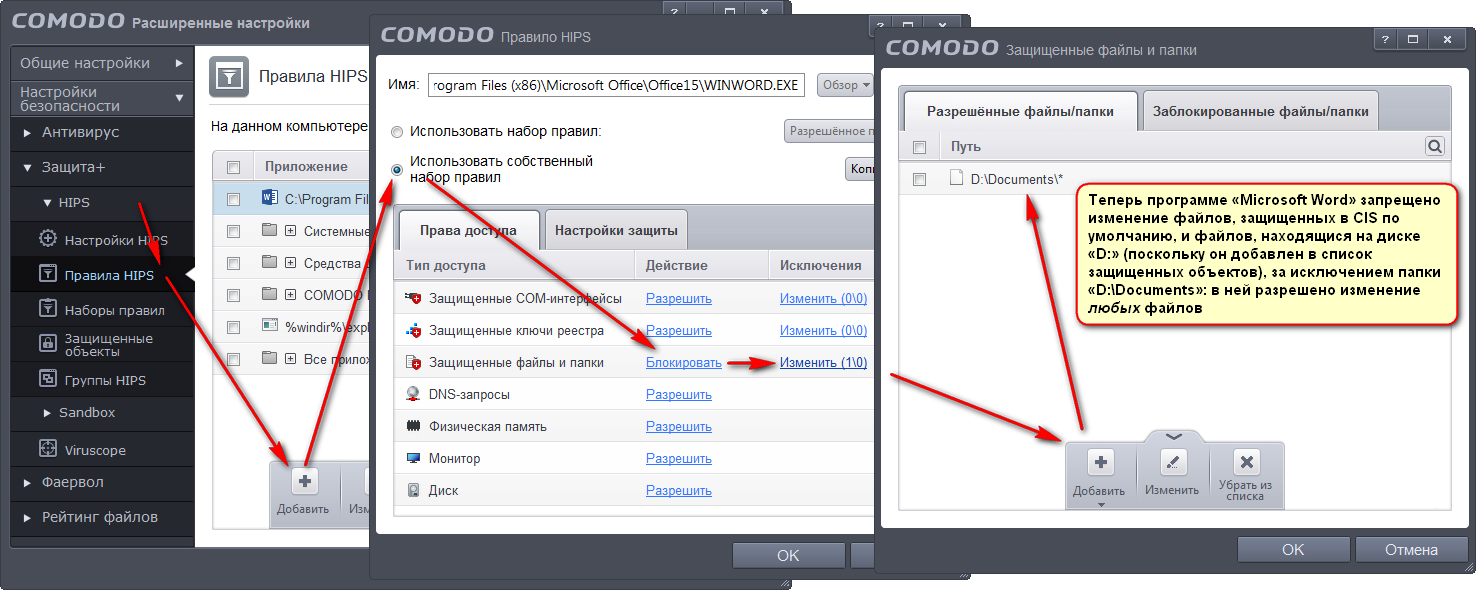Click Изменить pencil icon in protected files window
This screenshot has width=1476, height=590.
click(x=1172, y=462)
